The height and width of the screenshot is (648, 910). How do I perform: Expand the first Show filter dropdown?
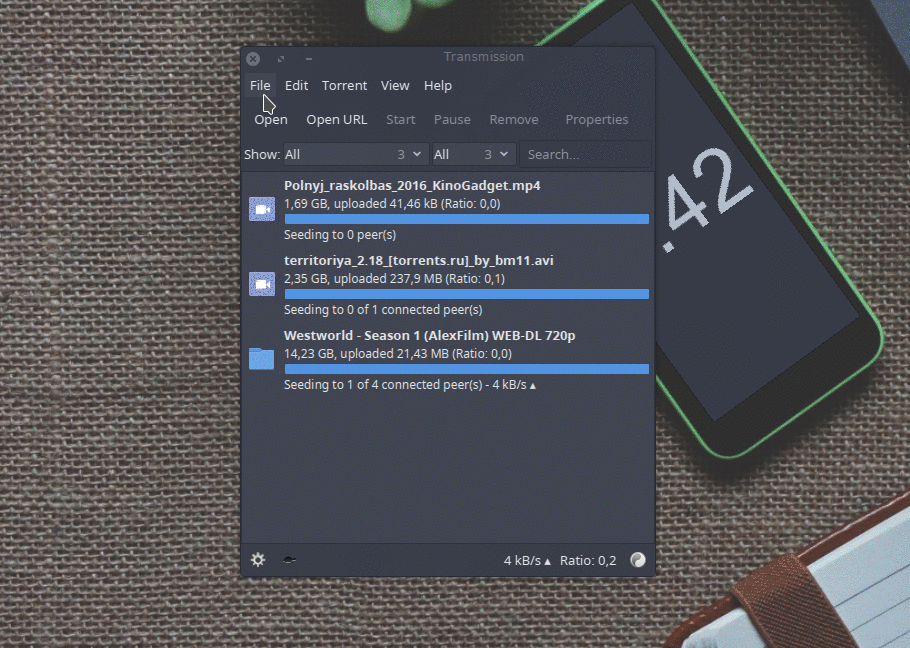point(356,154)
